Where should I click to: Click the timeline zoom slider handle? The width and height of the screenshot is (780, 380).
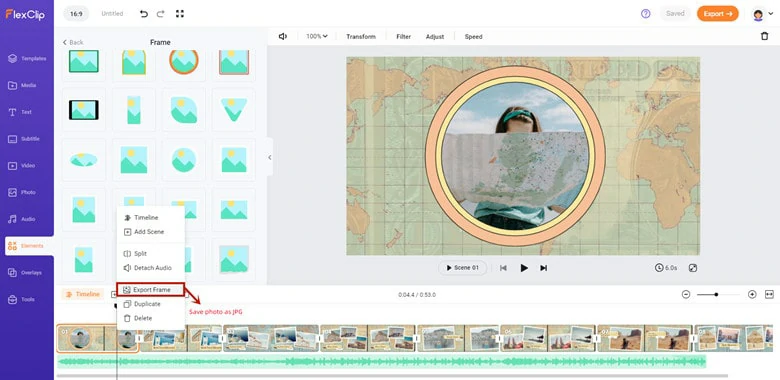click(x=716, y=294)
